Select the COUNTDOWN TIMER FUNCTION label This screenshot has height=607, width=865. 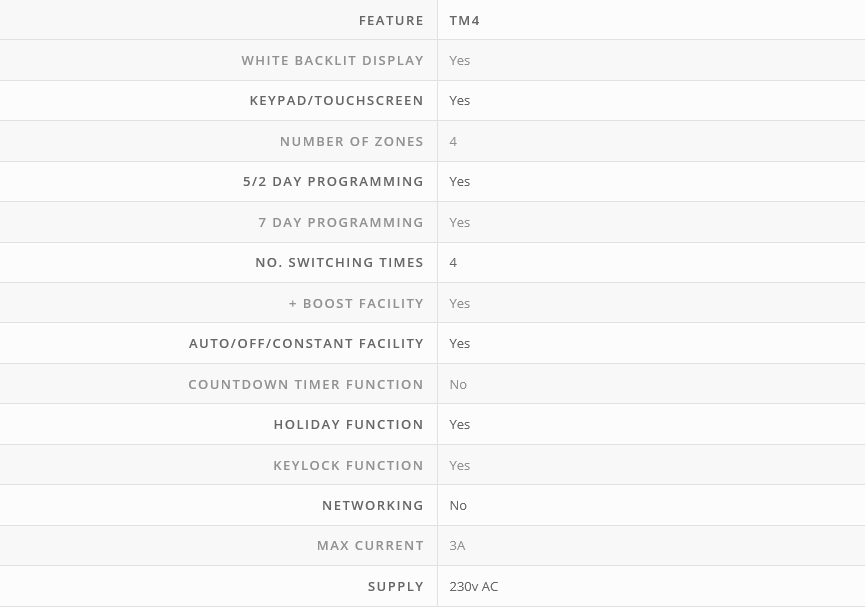tap(305, 384)
